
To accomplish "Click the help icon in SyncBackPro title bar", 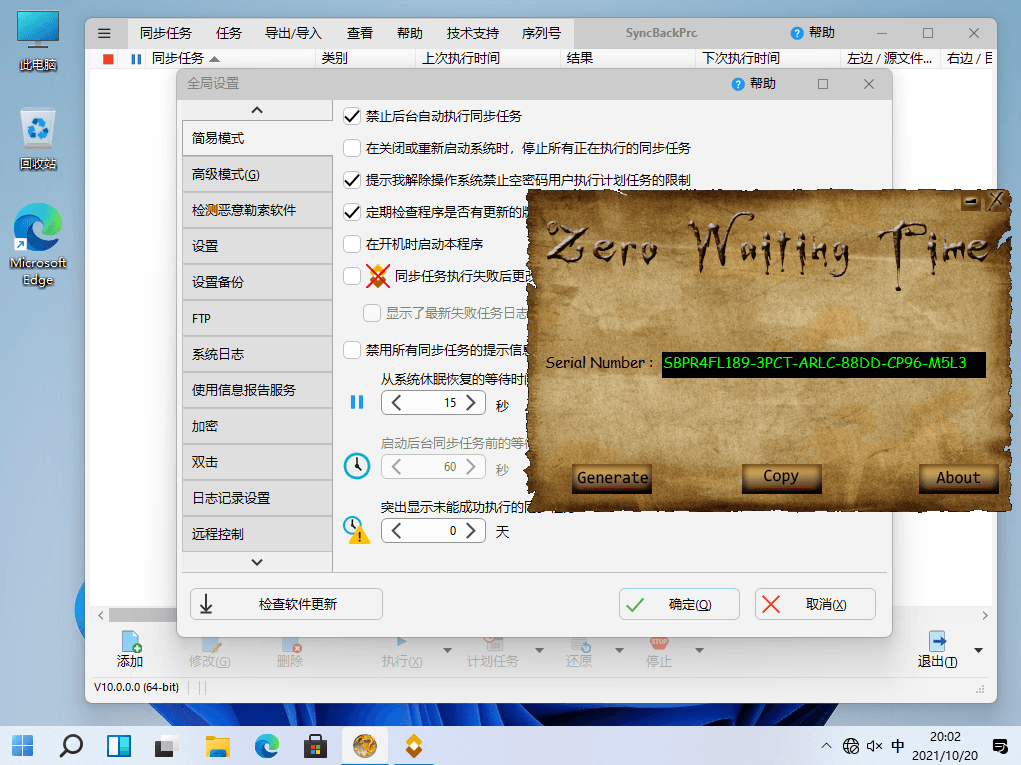I will click(796, 33).
